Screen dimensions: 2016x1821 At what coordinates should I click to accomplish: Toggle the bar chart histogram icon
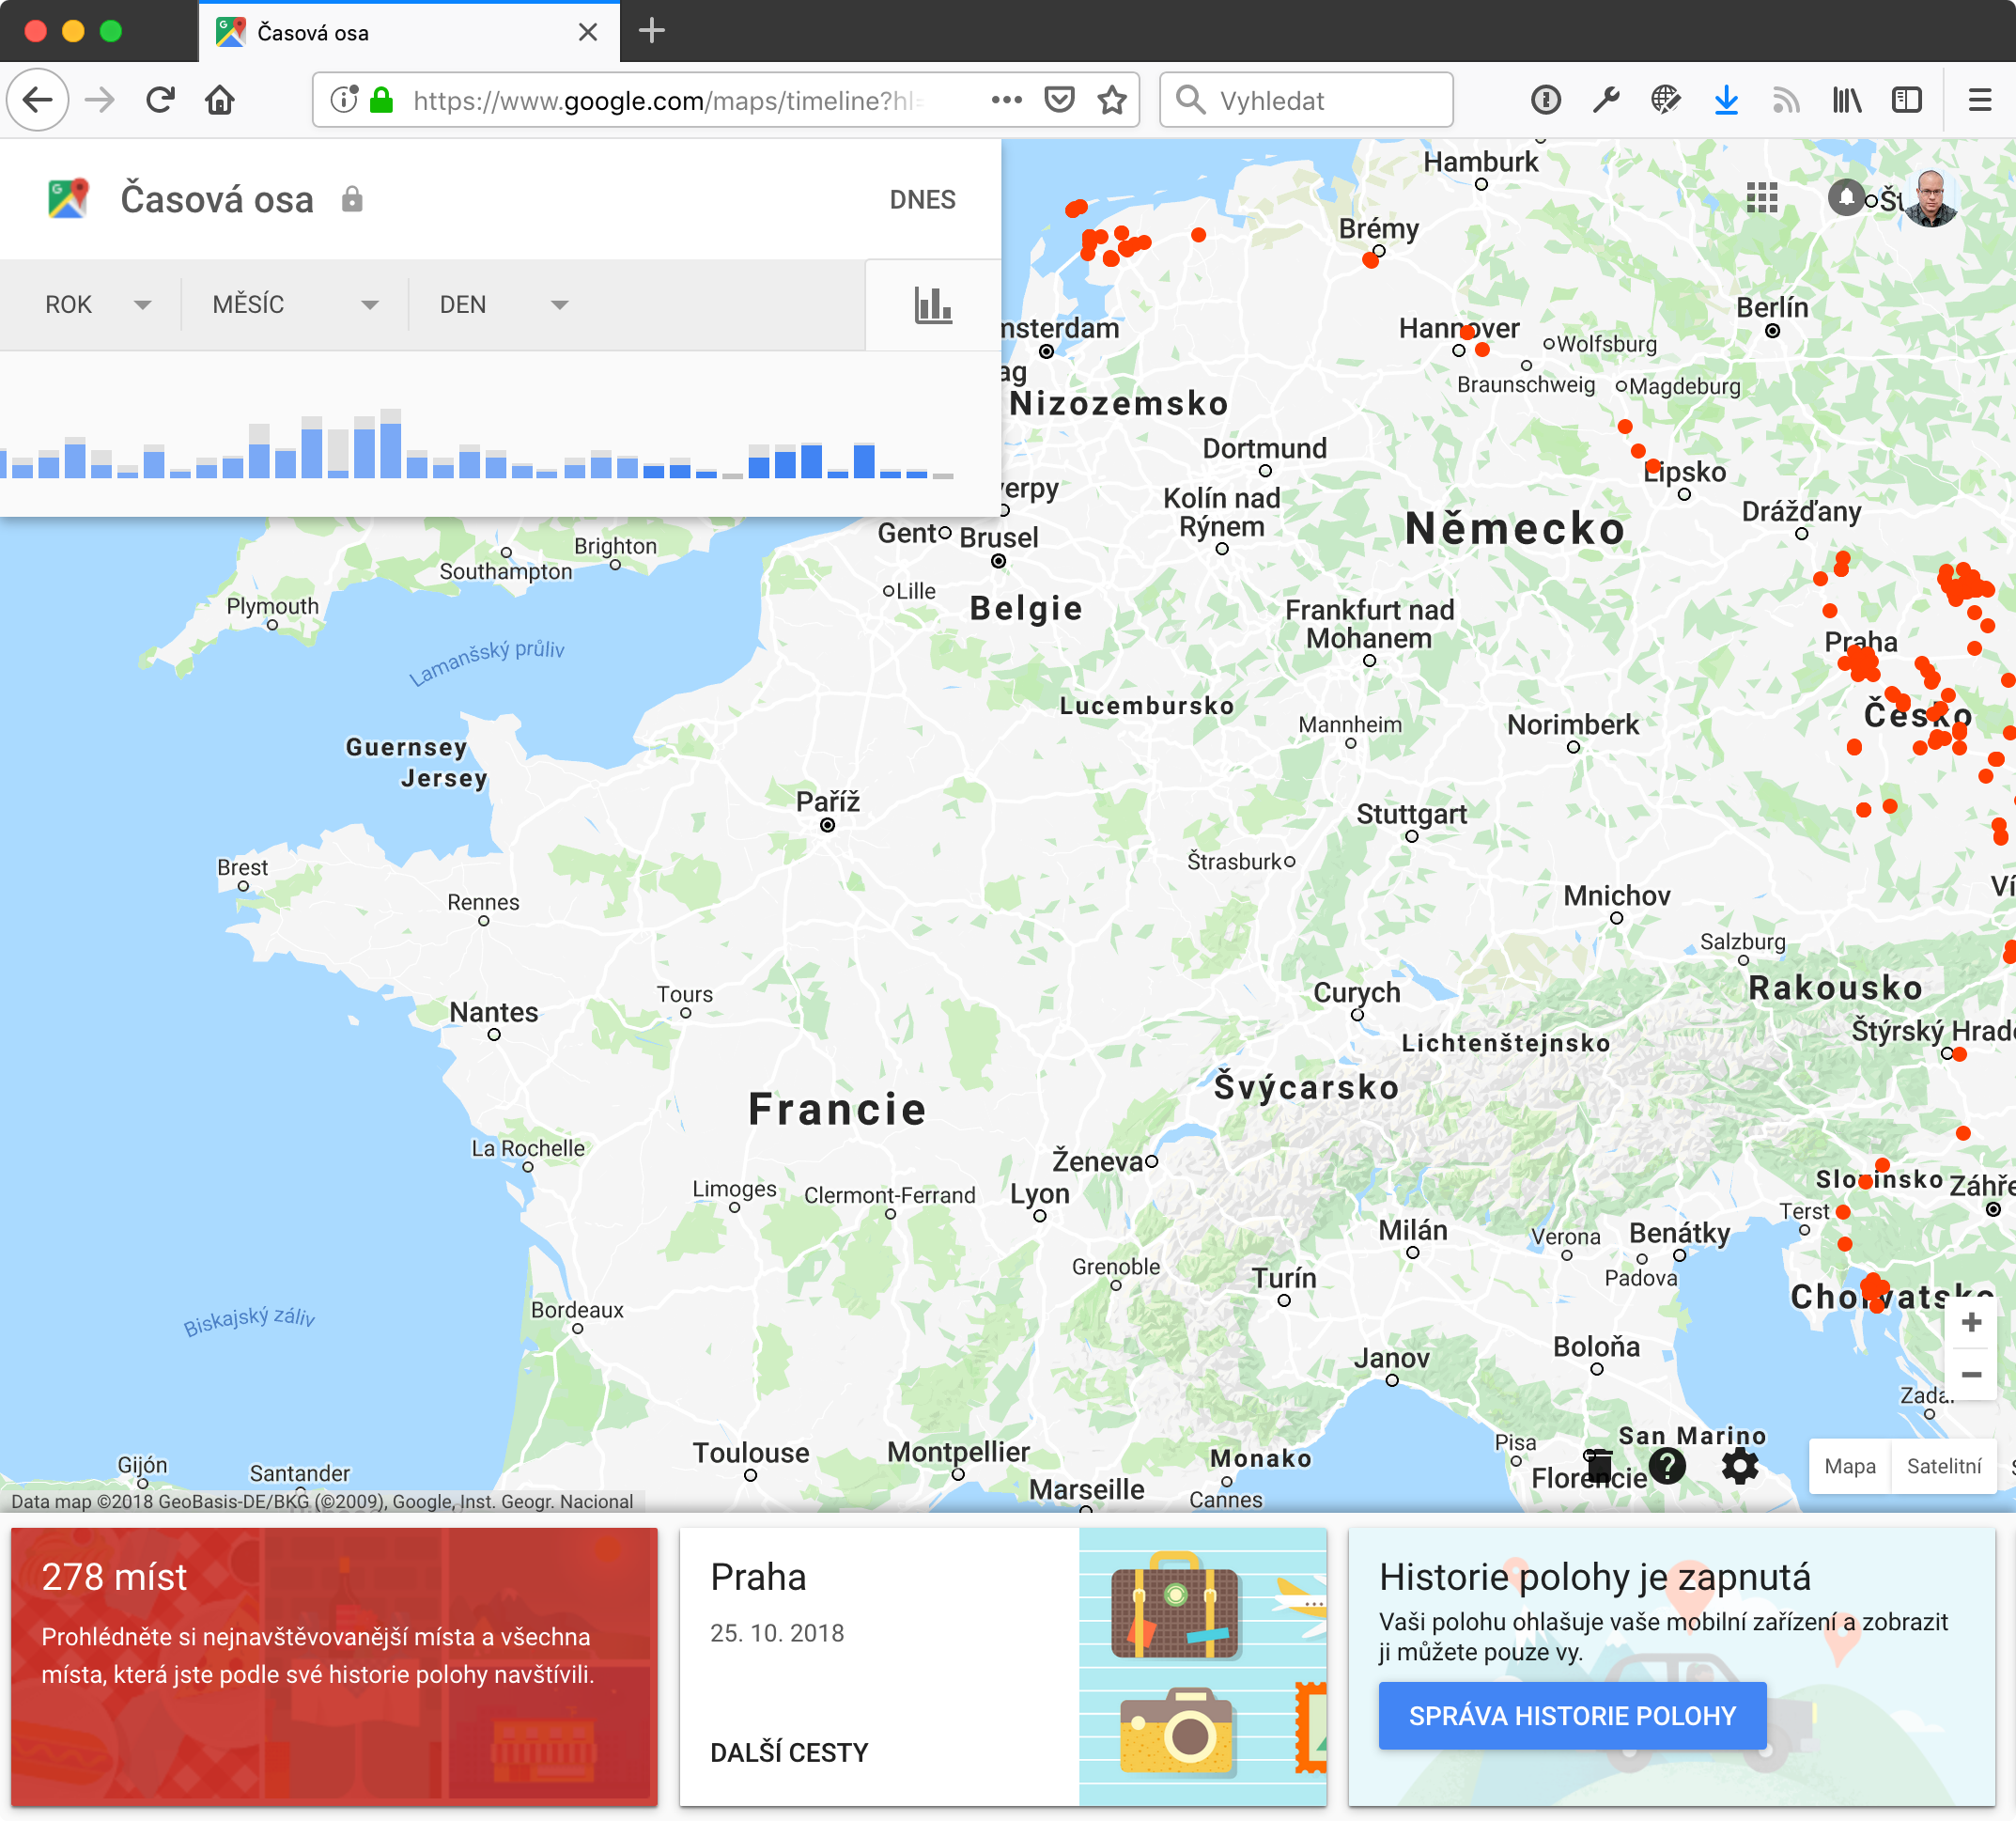[933, 305]
